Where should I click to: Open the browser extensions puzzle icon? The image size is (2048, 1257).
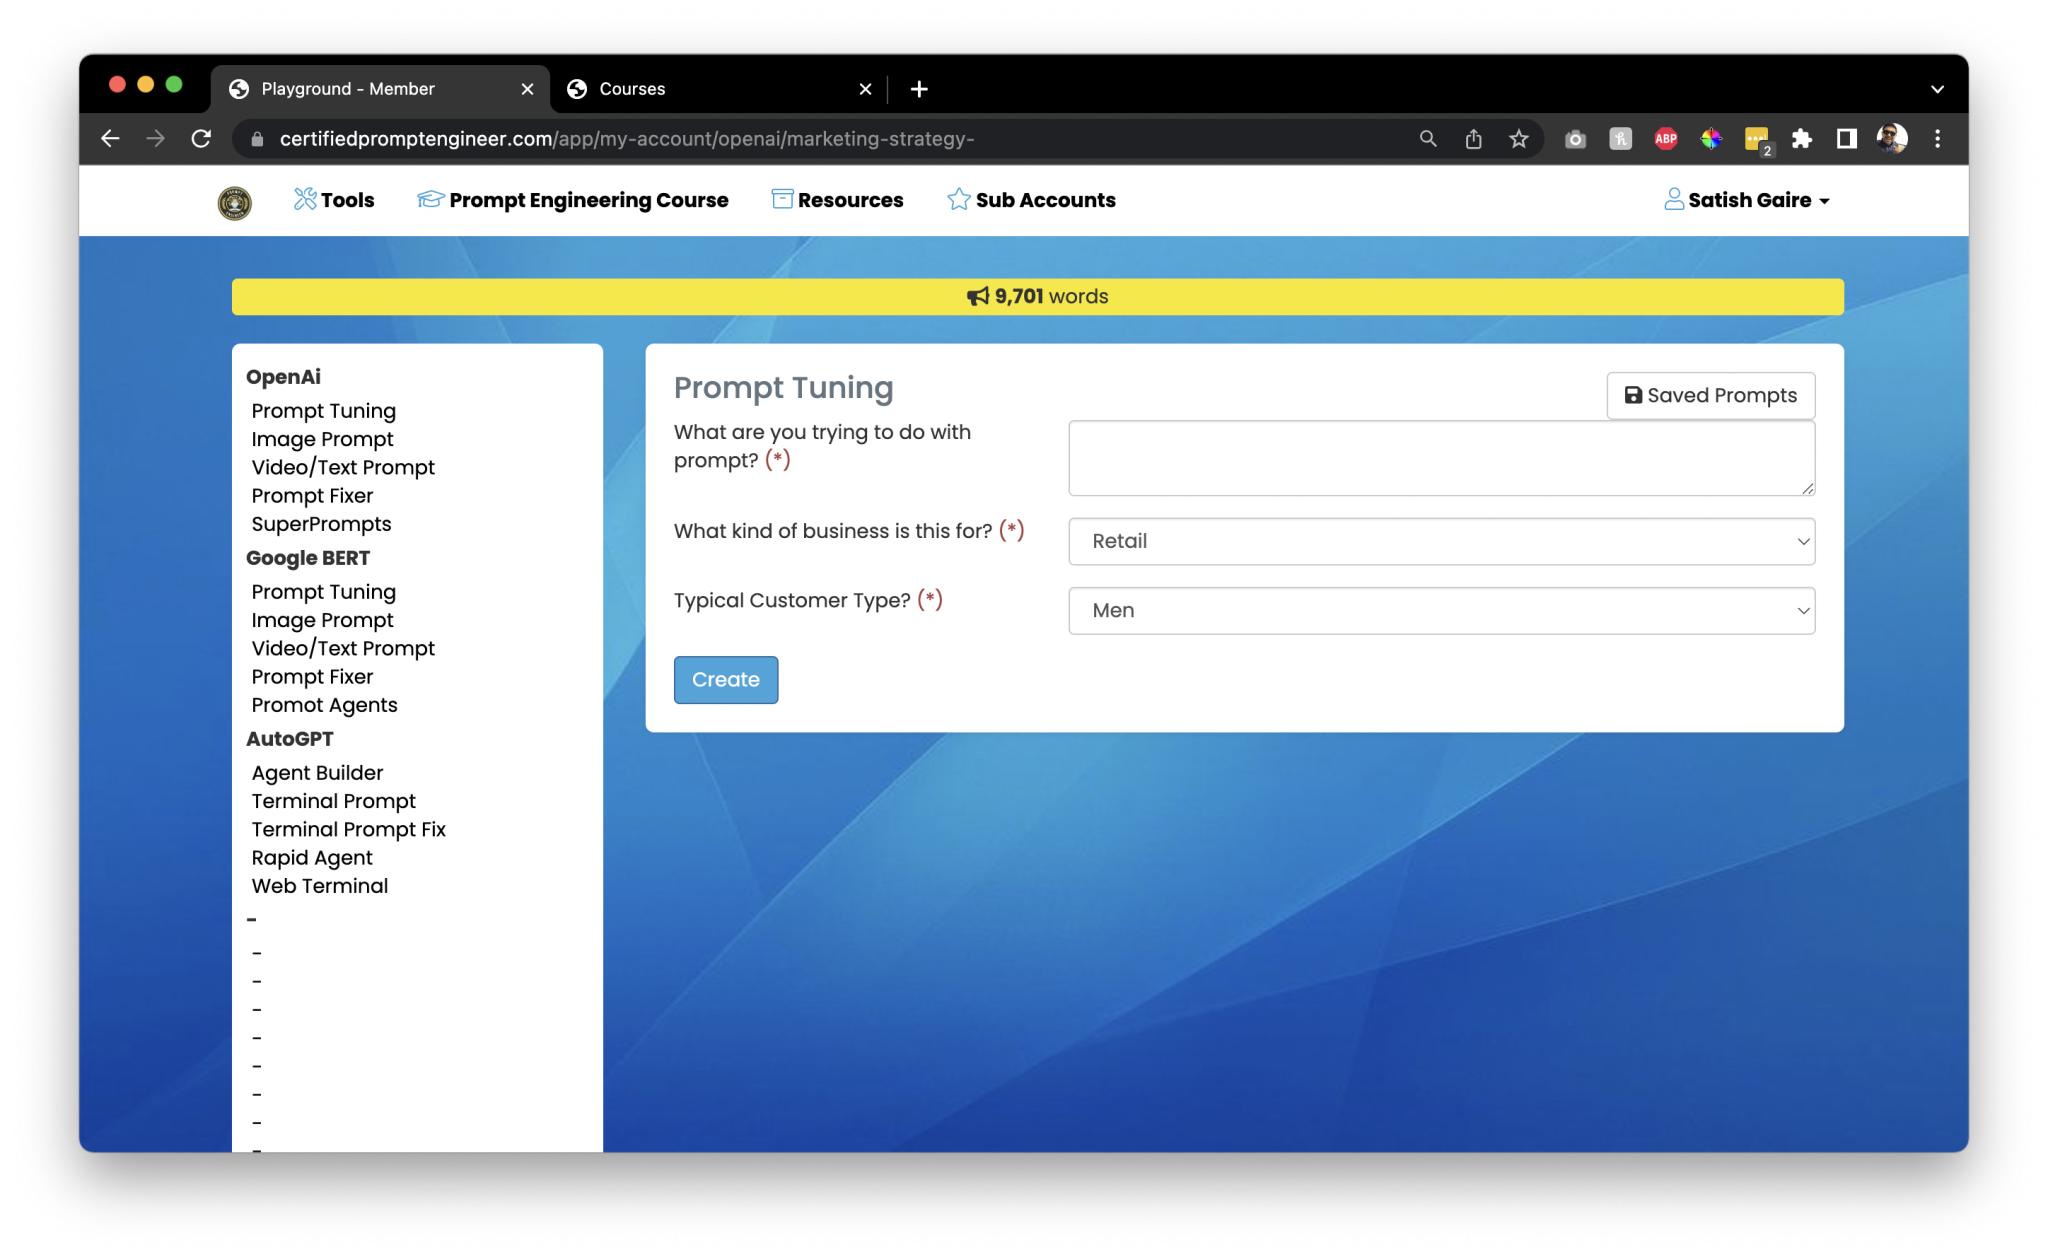coord(1801,139)
